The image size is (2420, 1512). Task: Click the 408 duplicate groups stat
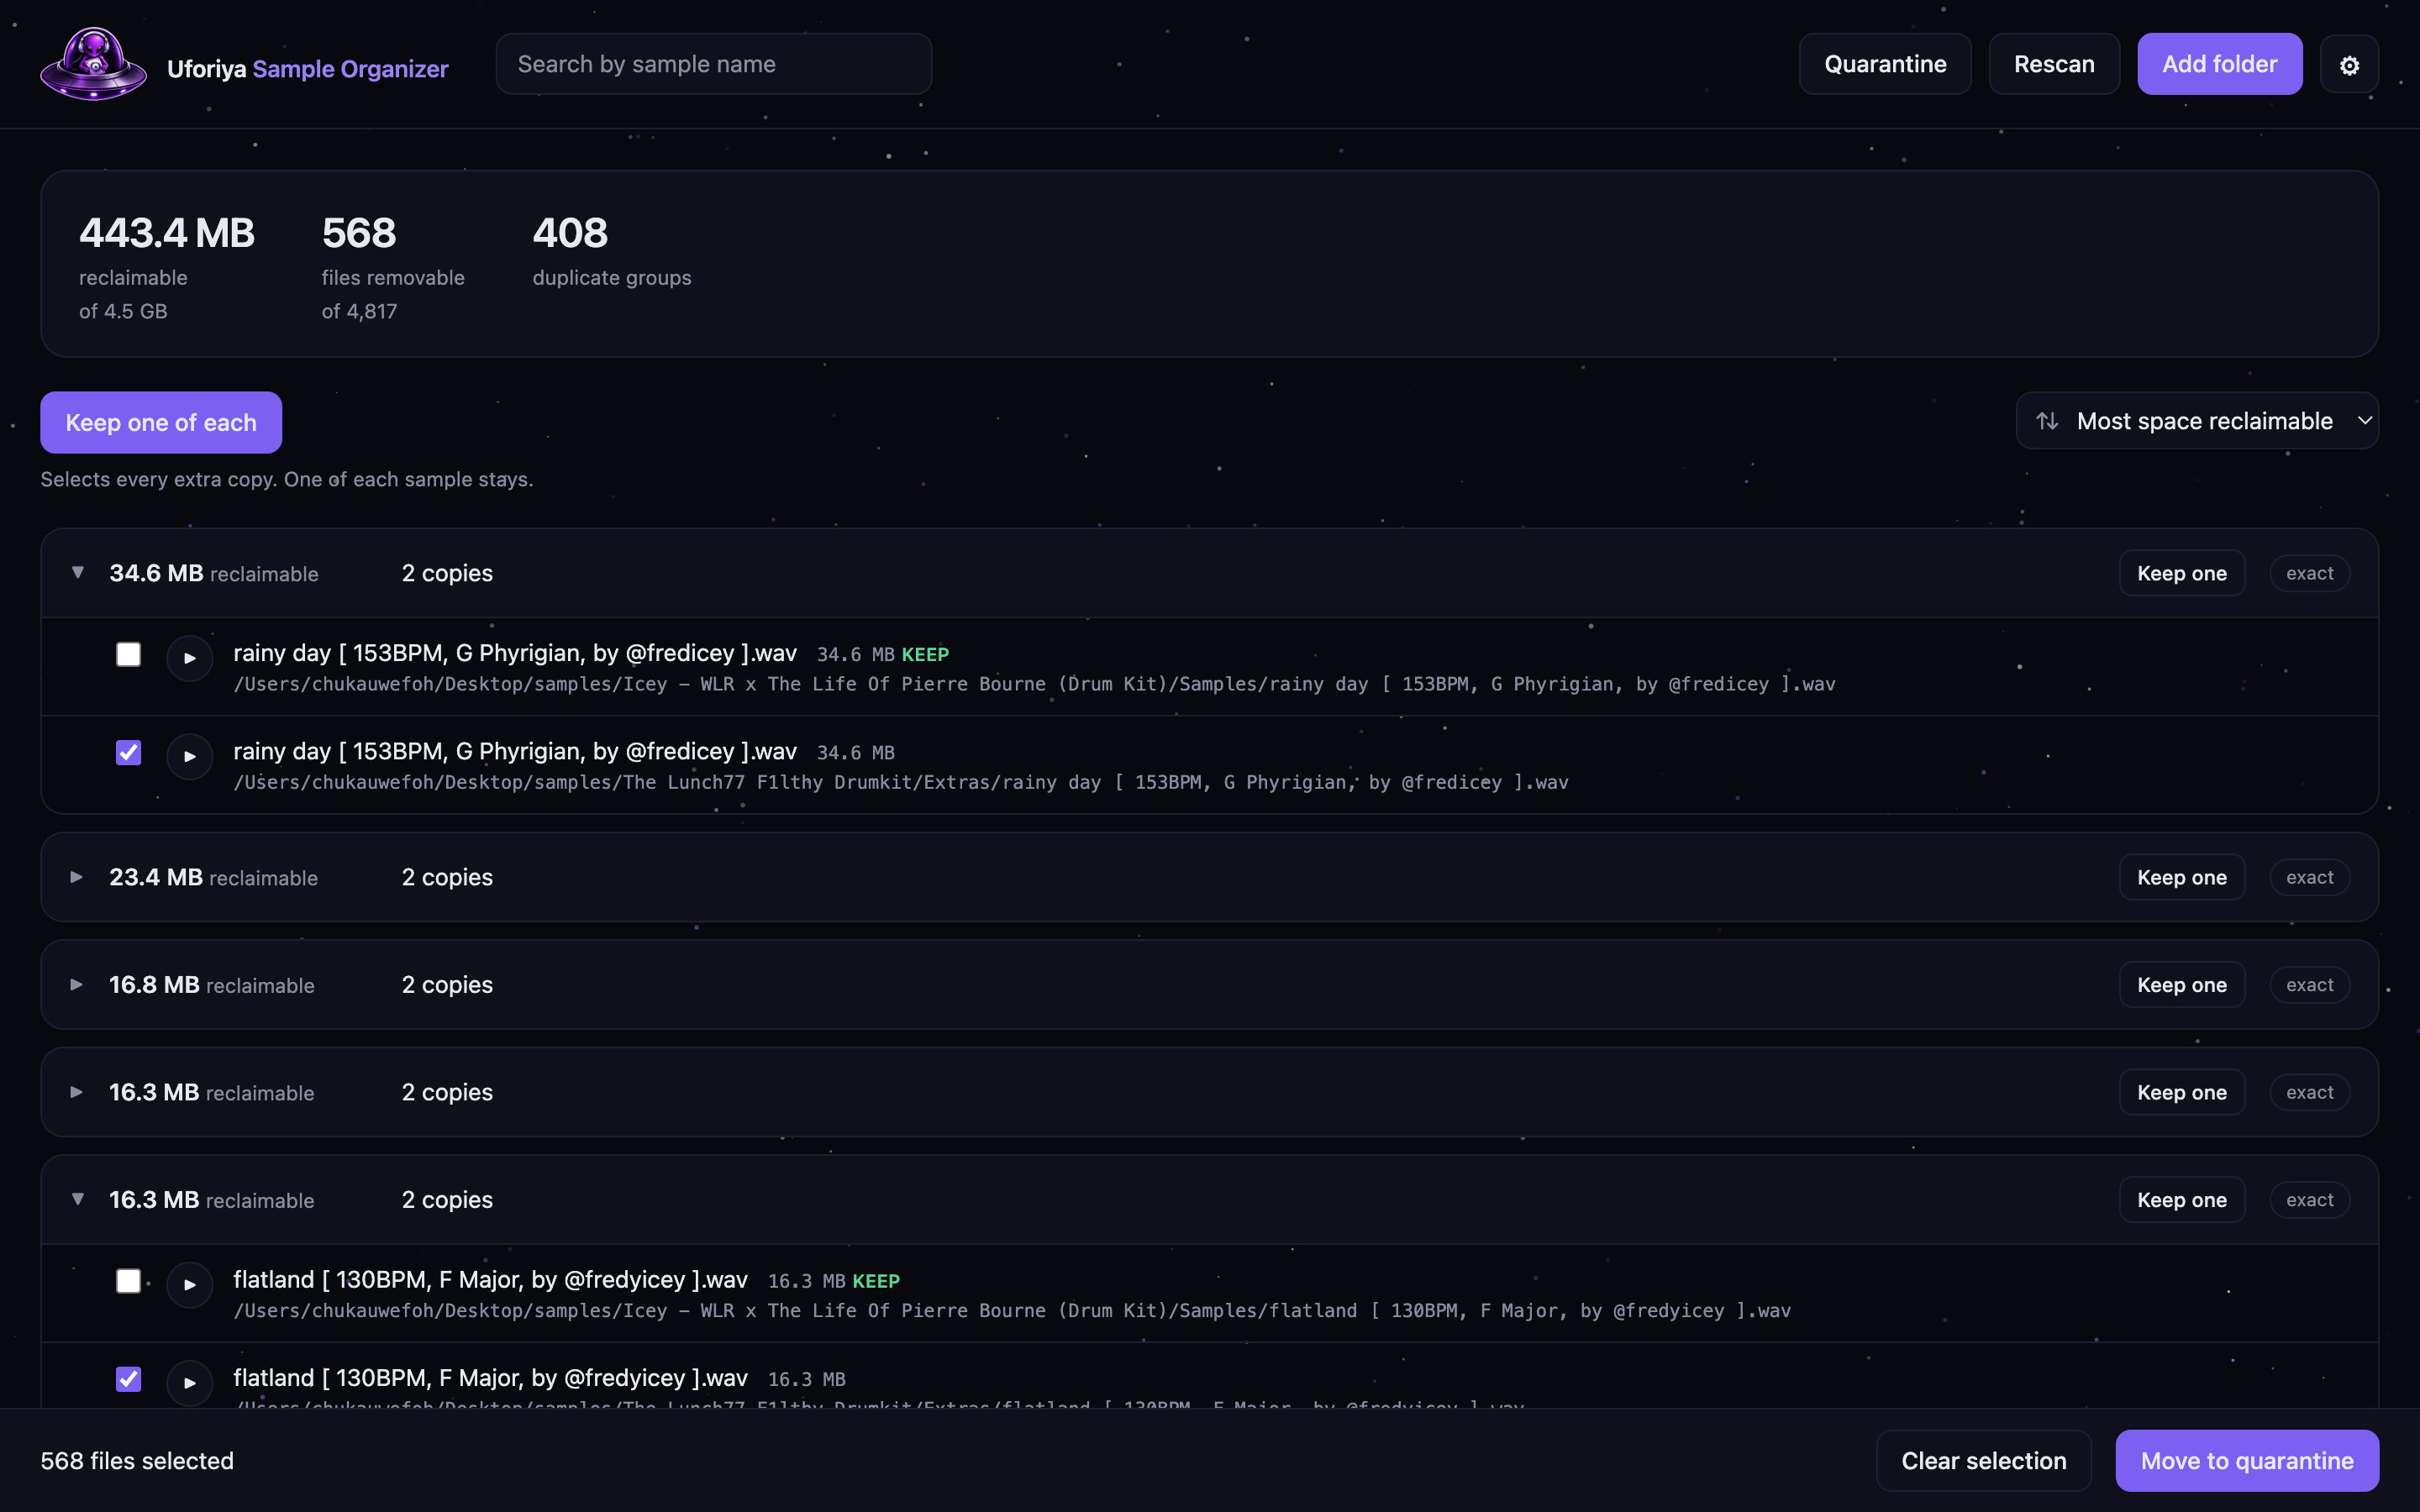tap(612, 250)
